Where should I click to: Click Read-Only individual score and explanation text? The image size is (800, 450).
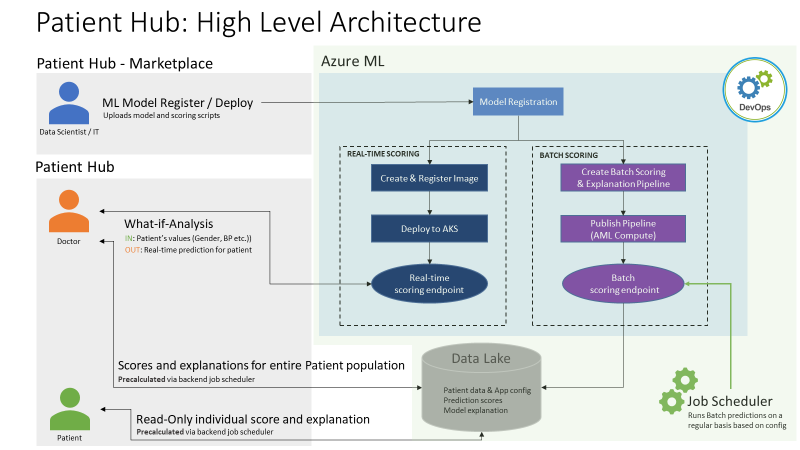point(253,419)
